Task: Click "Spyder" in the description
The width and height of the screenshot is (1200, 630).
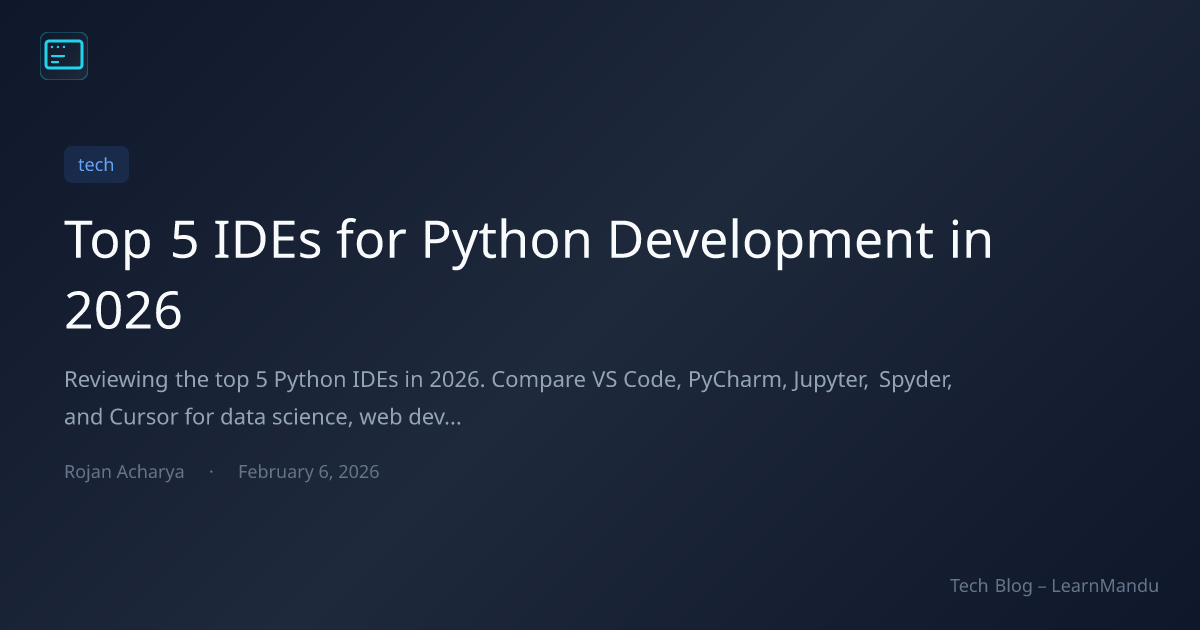Action: (x=914, y=381)
